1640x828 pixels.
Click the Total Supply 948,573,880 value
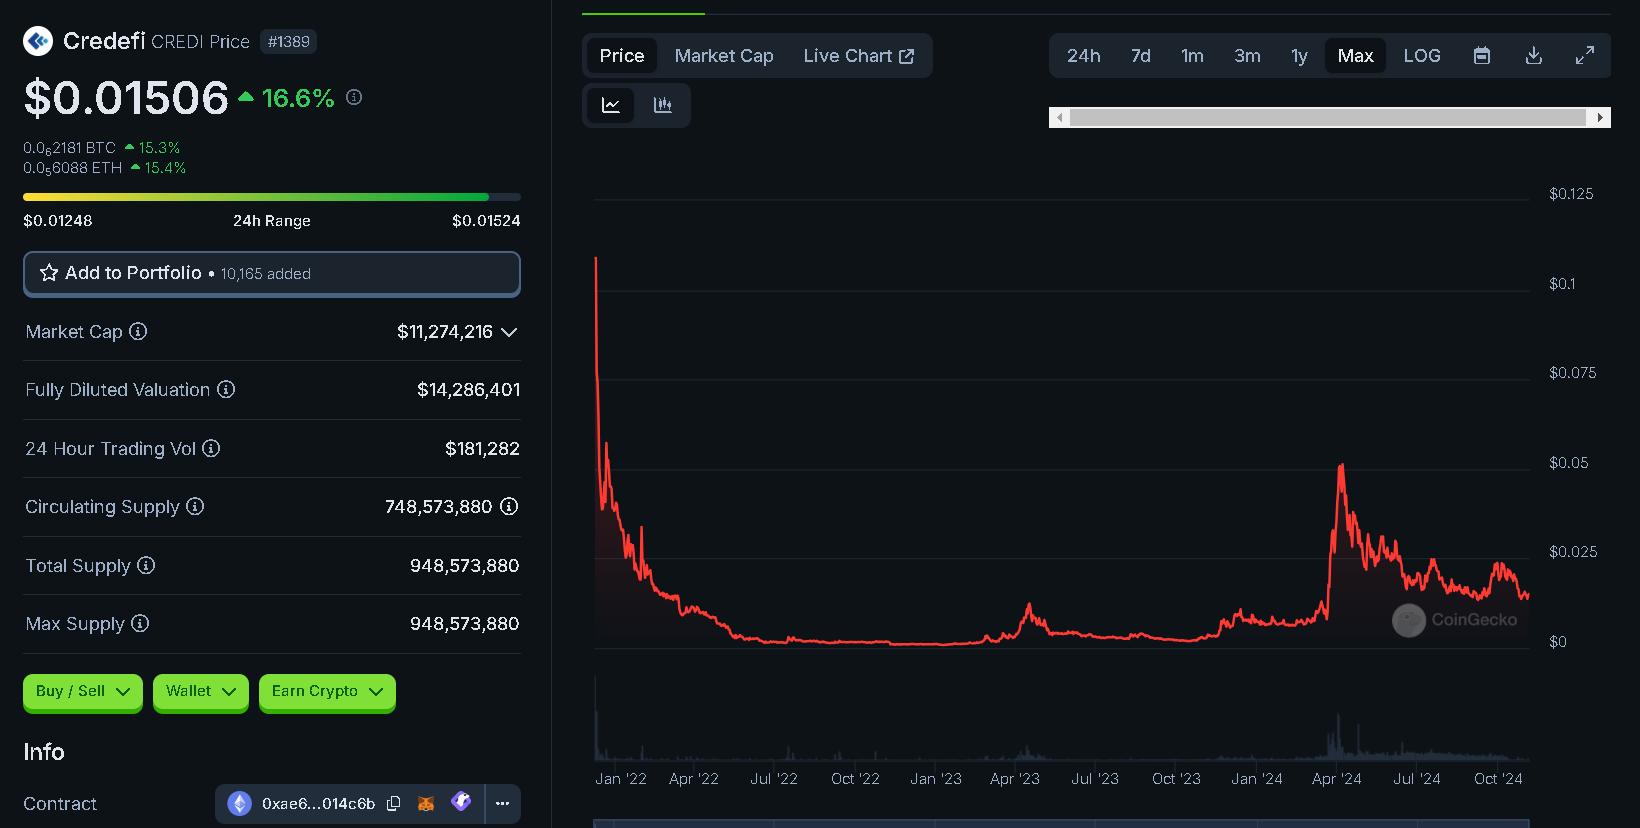pos(464,566)
